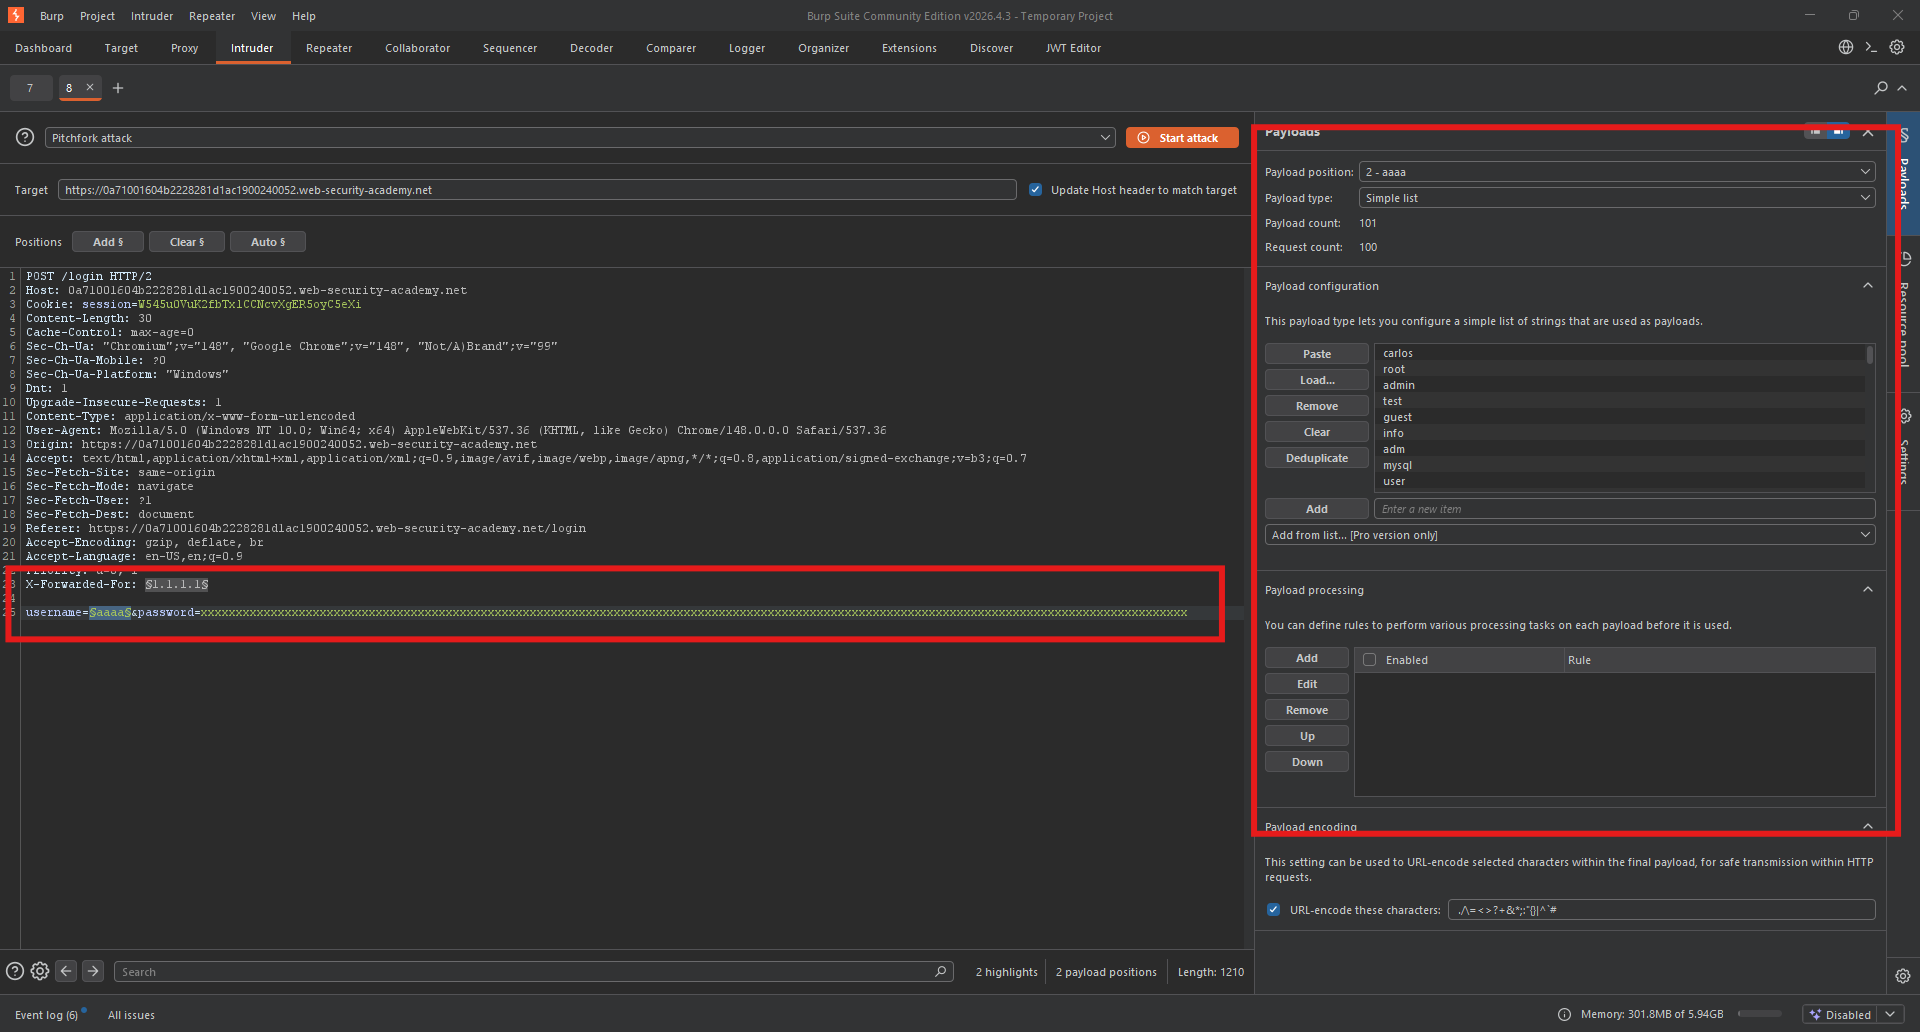Select Intruder tab 7

(x=30, y=88)
